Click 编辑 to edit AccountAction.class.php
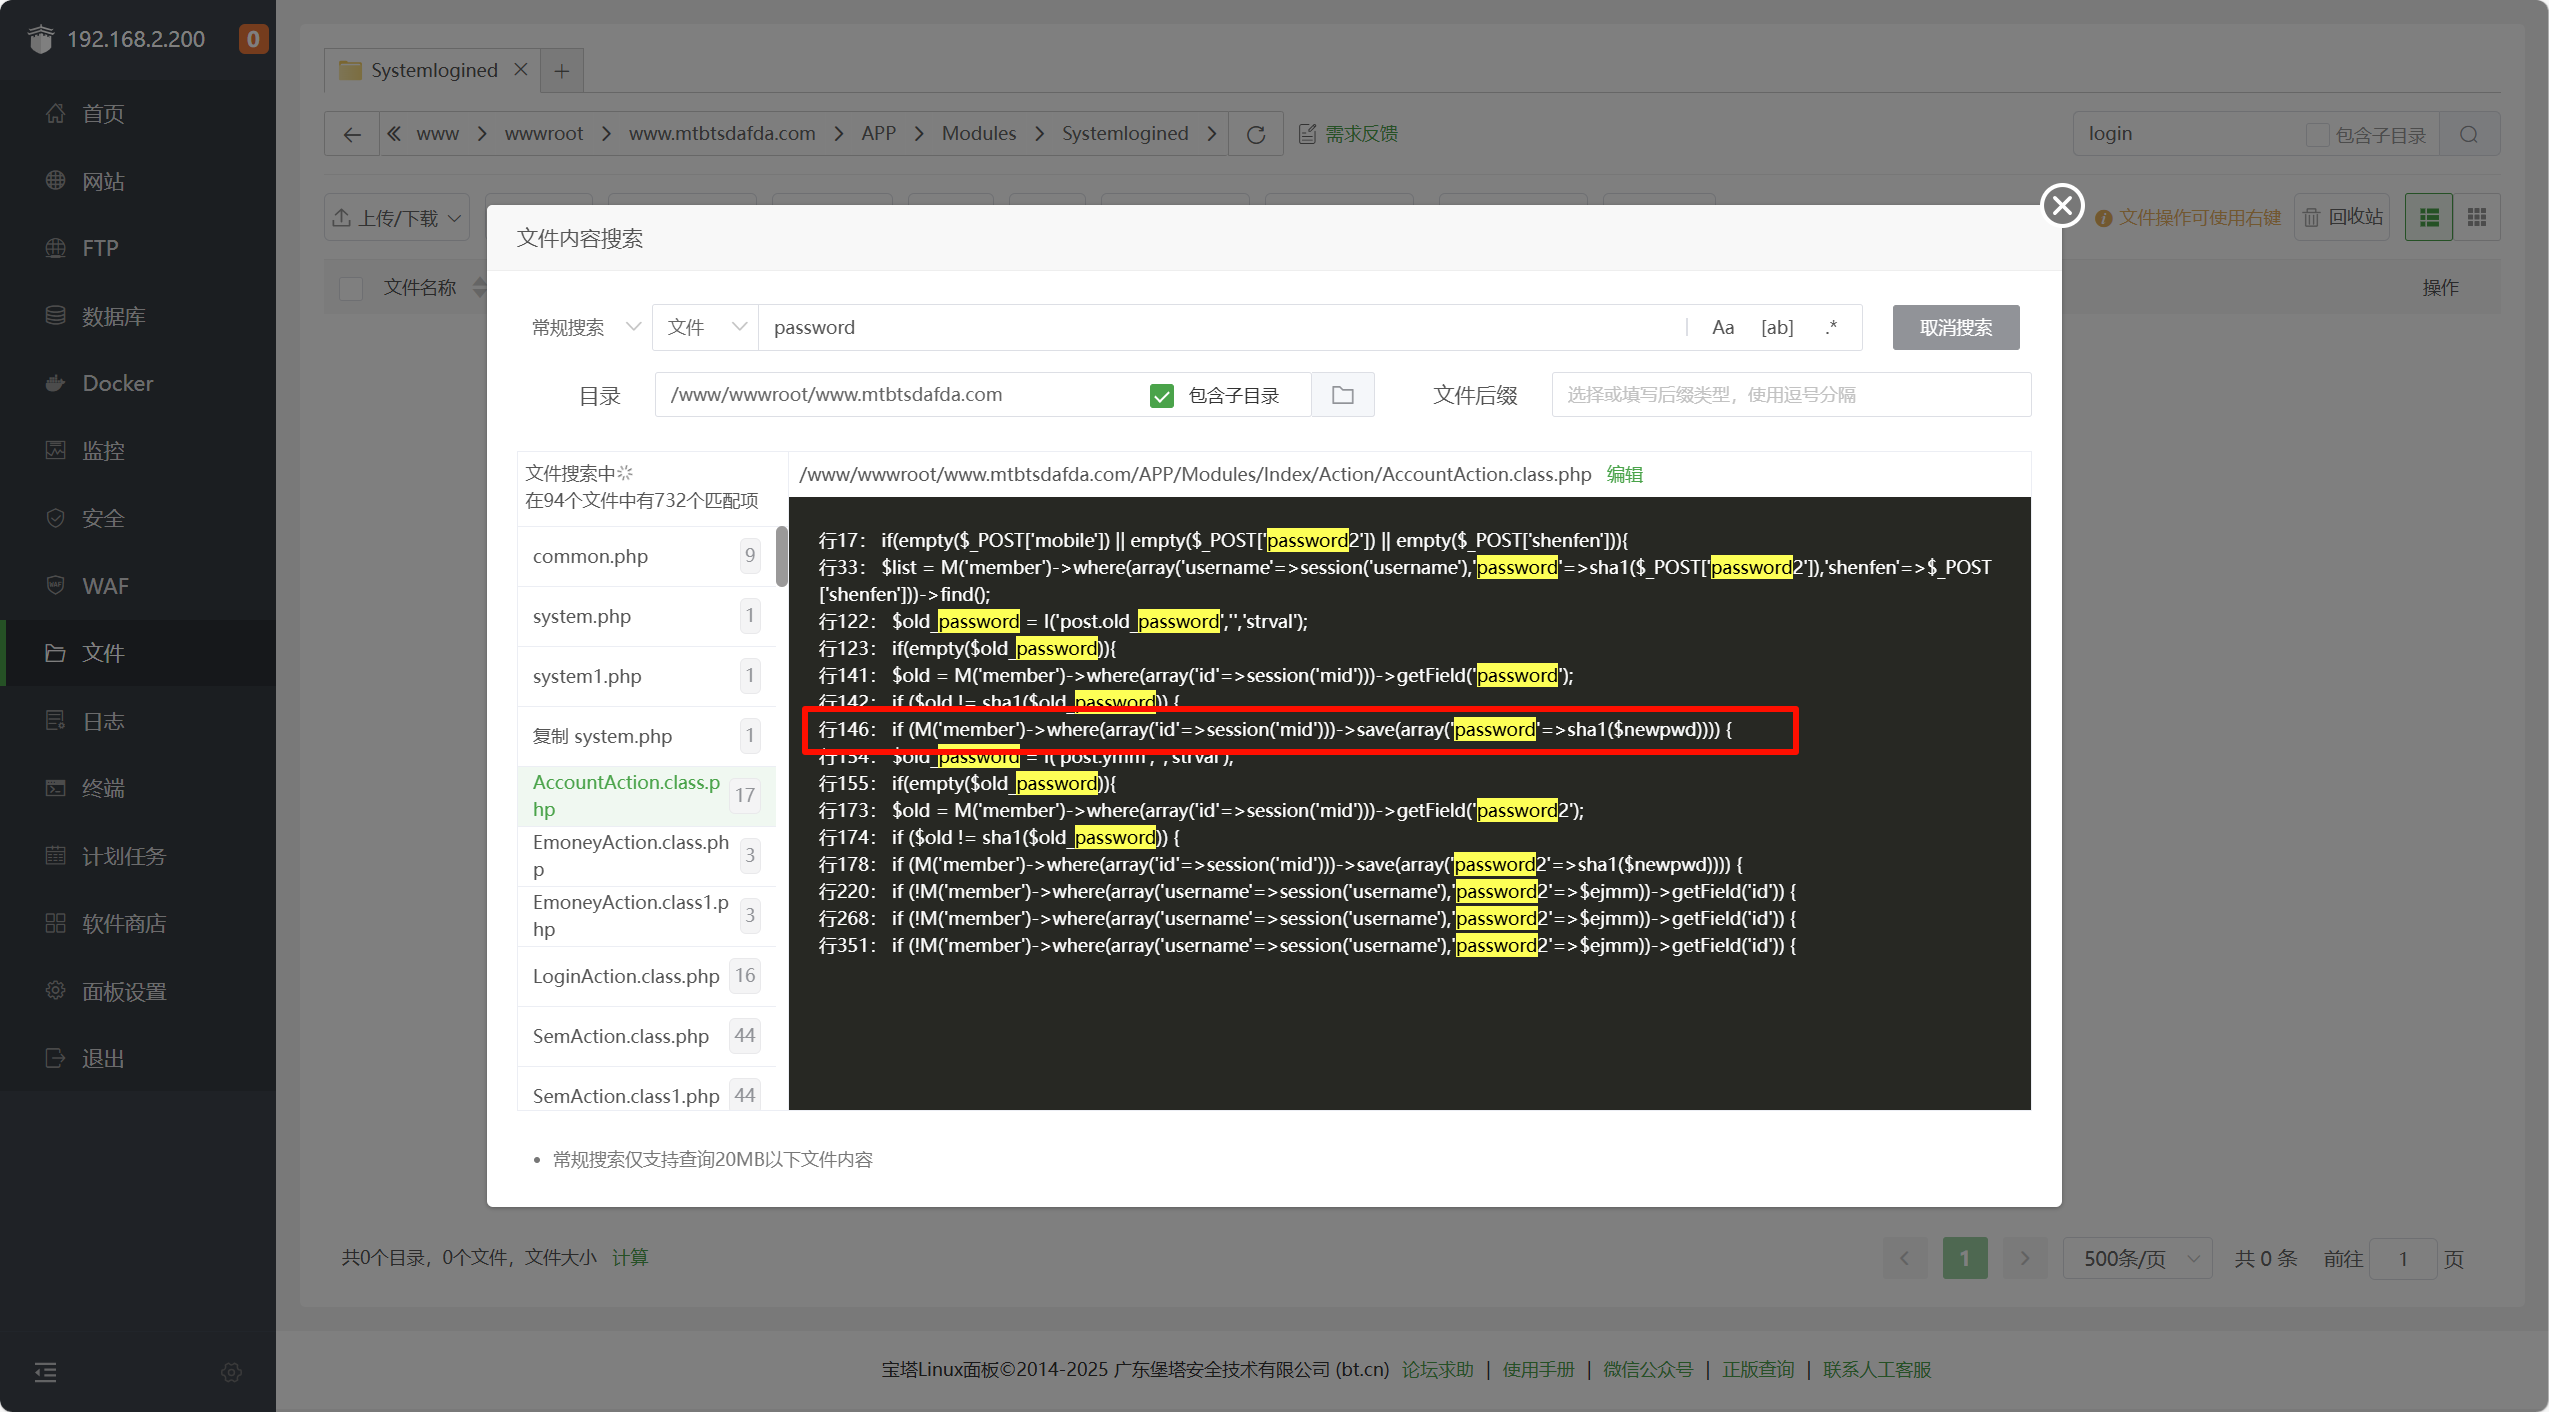 (1625, 475)
